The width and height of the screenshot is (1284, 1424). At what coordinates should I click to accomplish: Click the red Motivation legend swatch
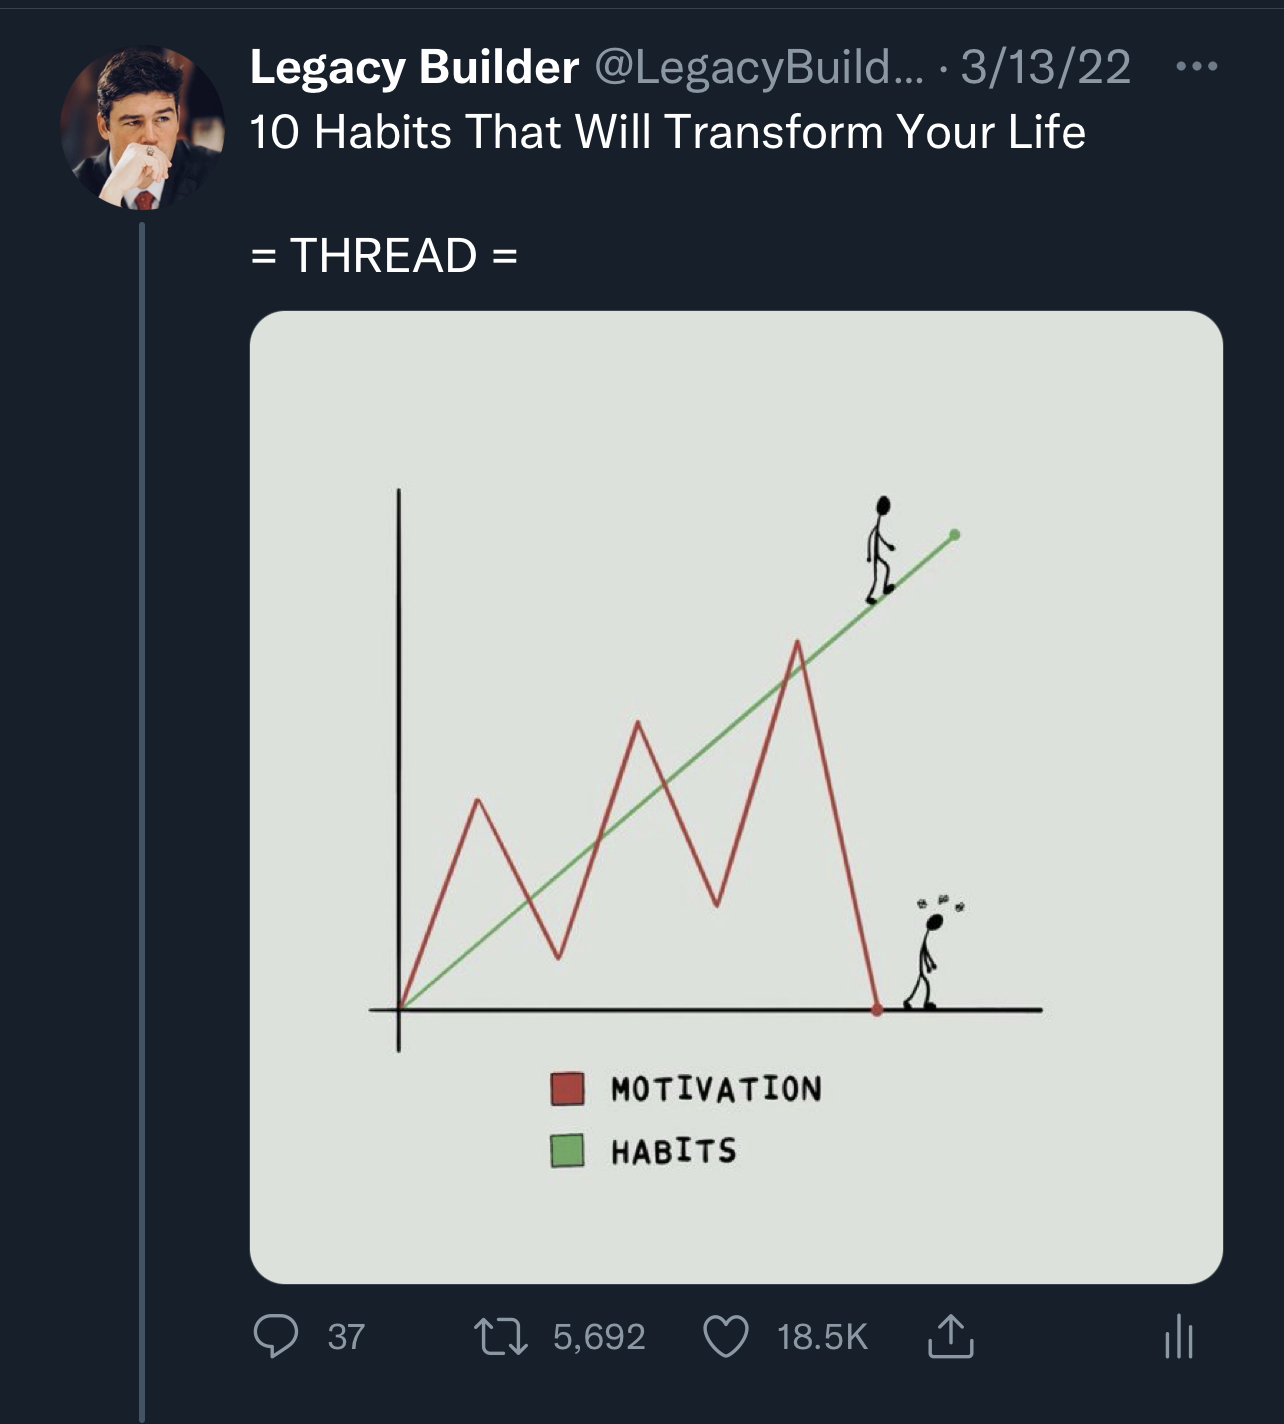pos(567,1088)
